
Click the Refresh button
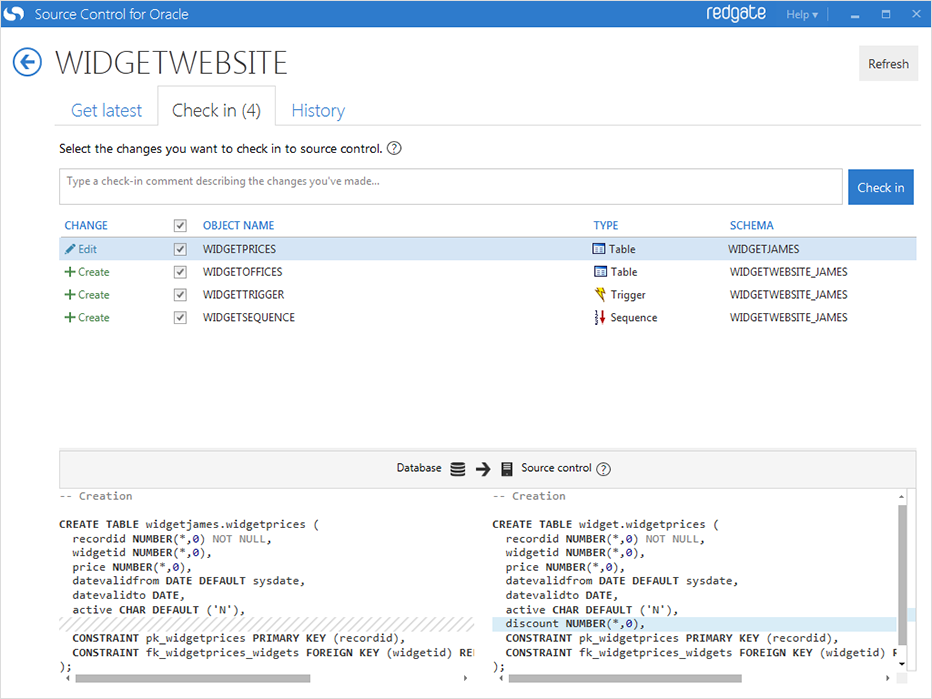pyautogui.click(x=888, y=64)
